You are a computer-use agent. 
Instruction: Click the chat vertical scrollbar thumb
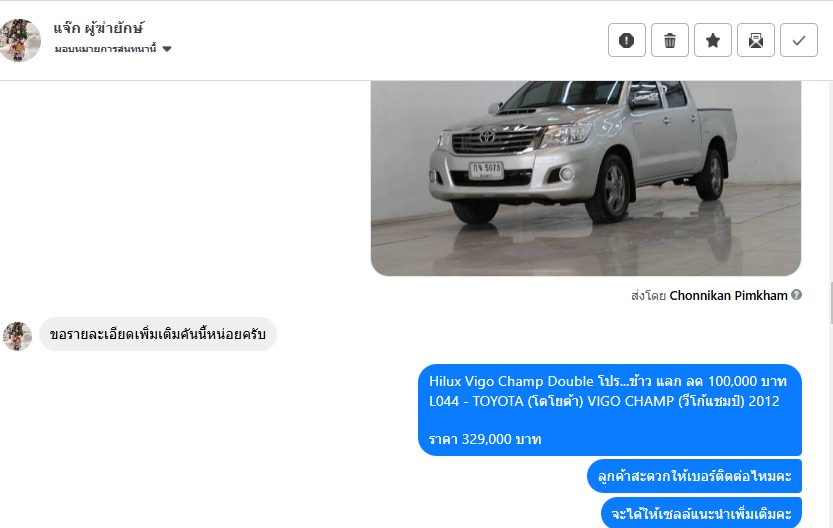click(830, 303)
